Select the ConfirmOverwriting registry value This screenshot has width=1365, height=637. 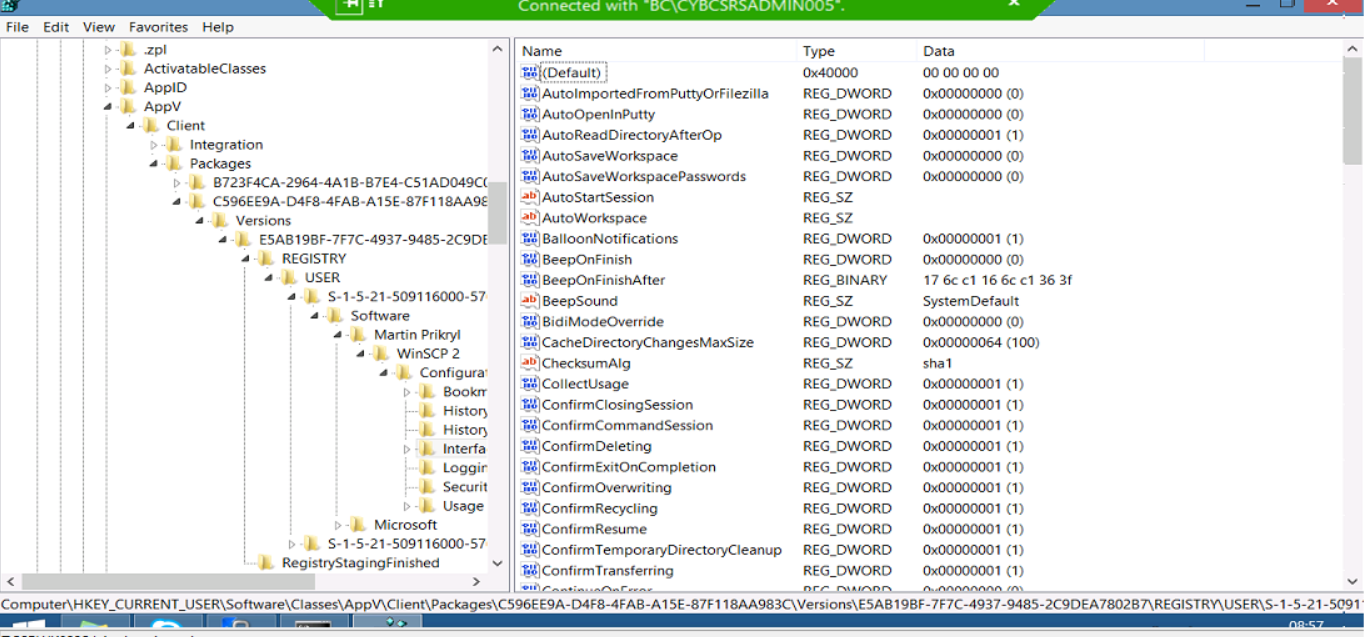[606, 488]
